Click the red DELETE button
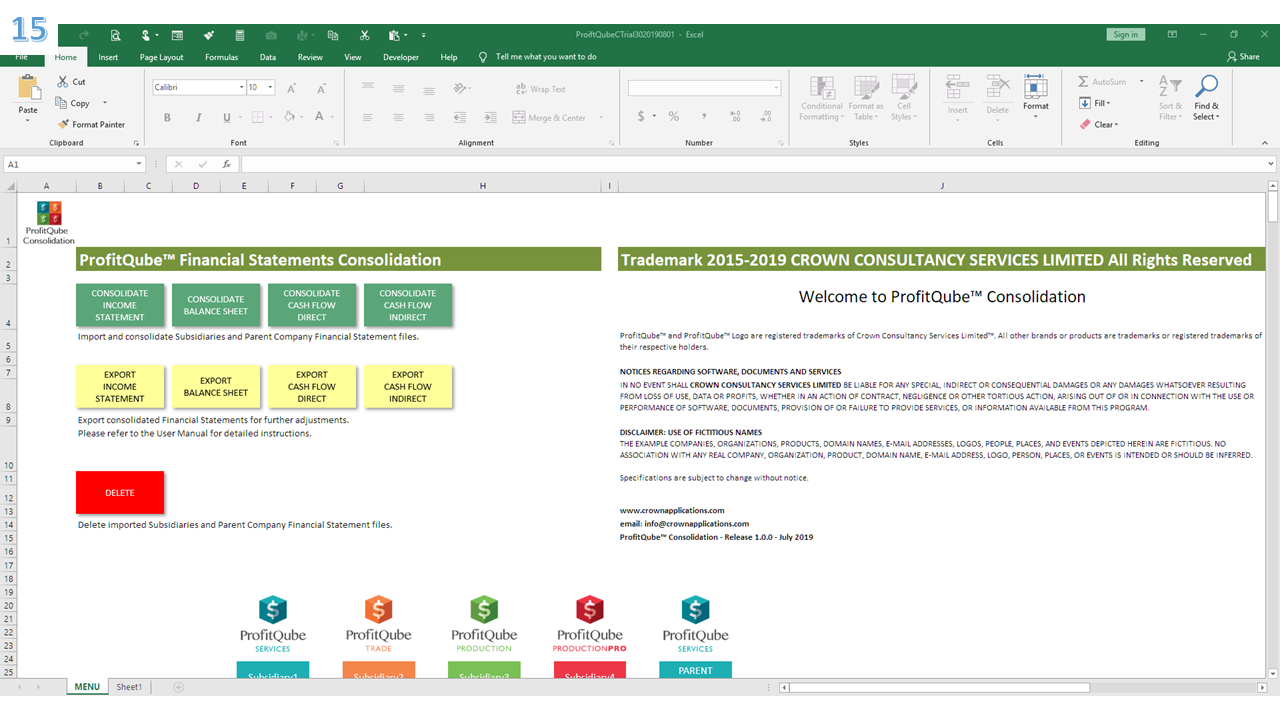1280x720 pixels. tap(120, 492)
